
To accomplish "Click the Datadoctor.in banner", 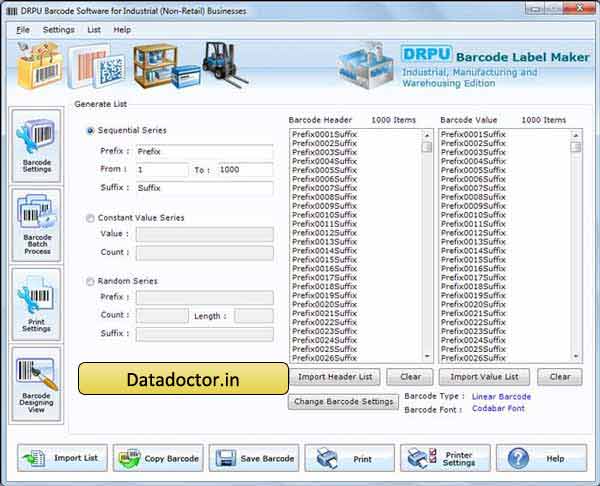I will pyautogui.click(x=183, y=379).
